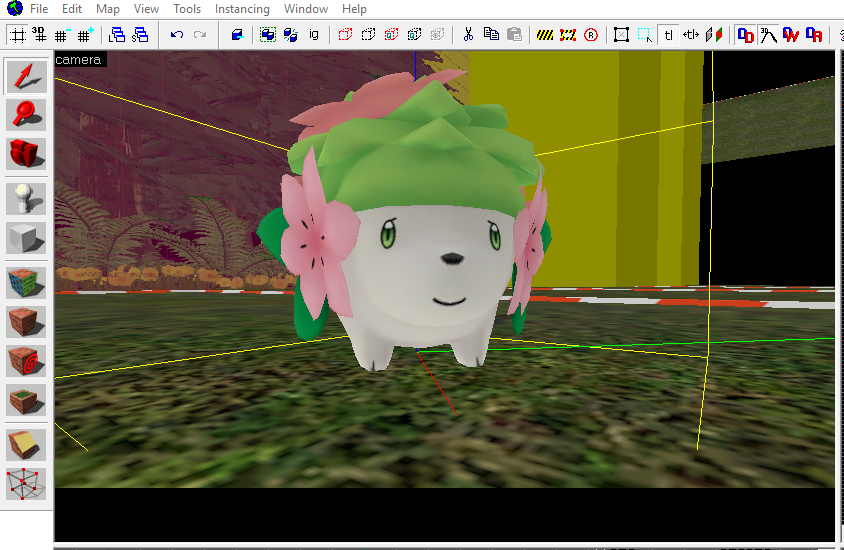Increase grid size with plus grid icon
Image resolution: width=844 pixels, height=550 pixels.
pyautogui.click(x=85, y=35)
